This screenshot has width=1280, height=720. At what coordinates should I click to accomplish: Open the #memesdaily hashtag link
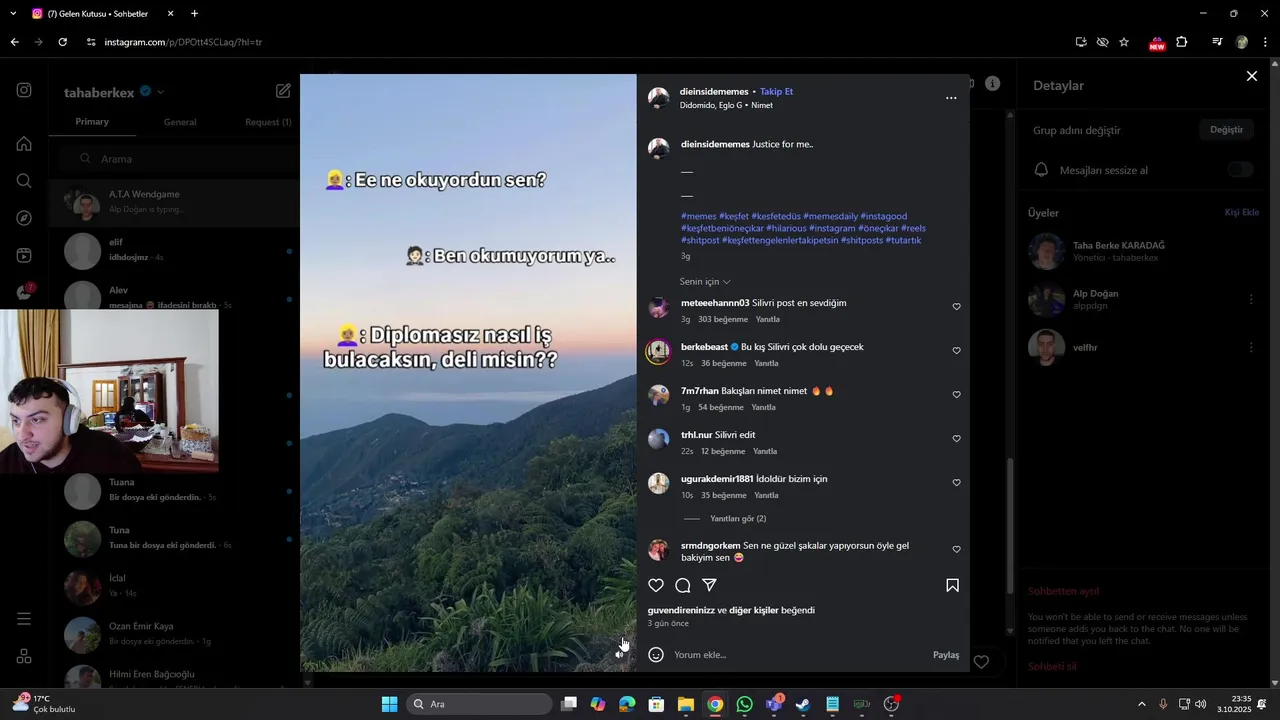pyautogui.click(x=830, y=216)
